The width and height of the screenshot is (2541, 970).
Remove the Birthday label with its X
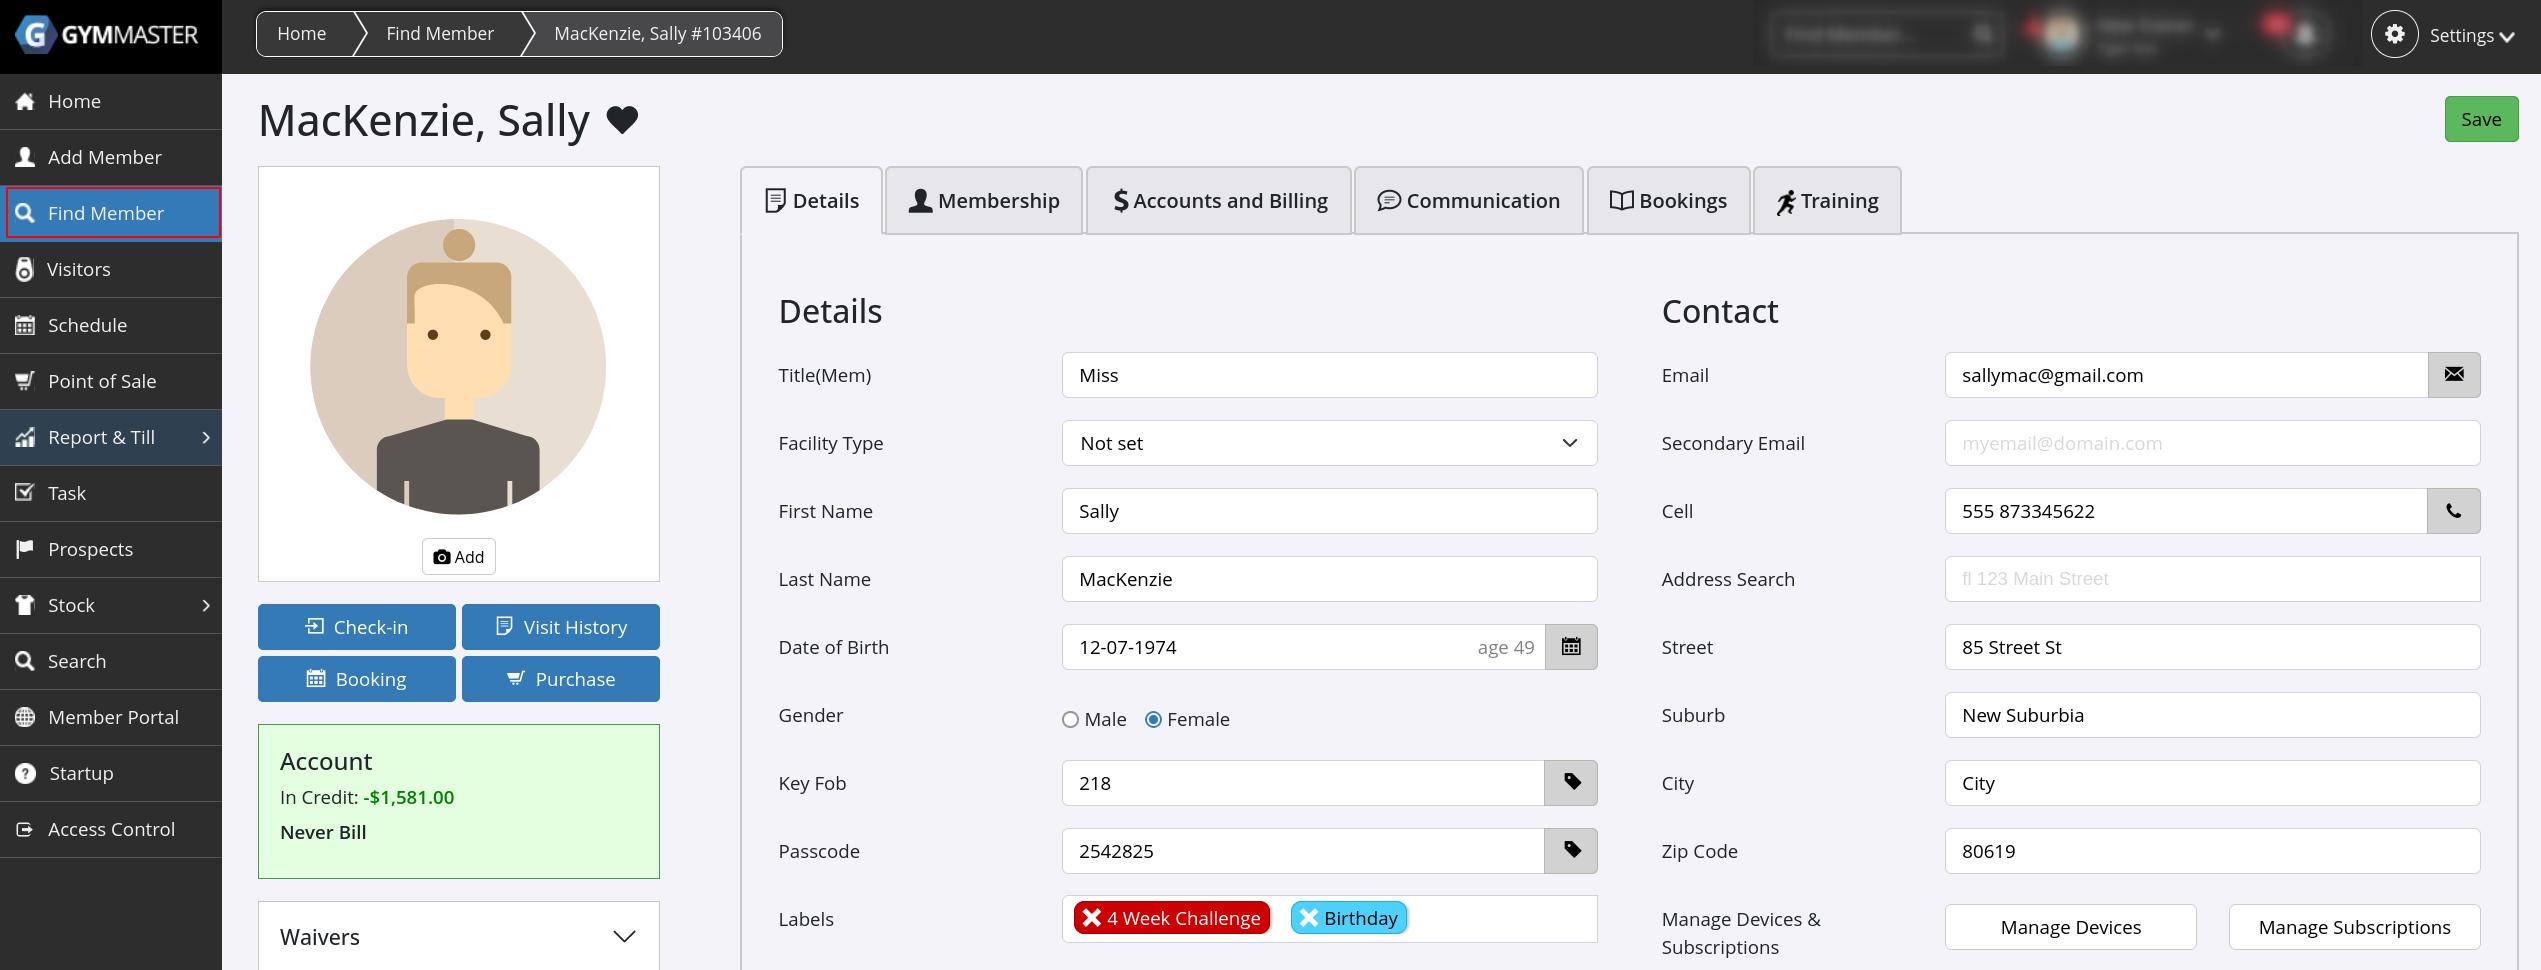pyautogui.click(x=1309, y=918)
